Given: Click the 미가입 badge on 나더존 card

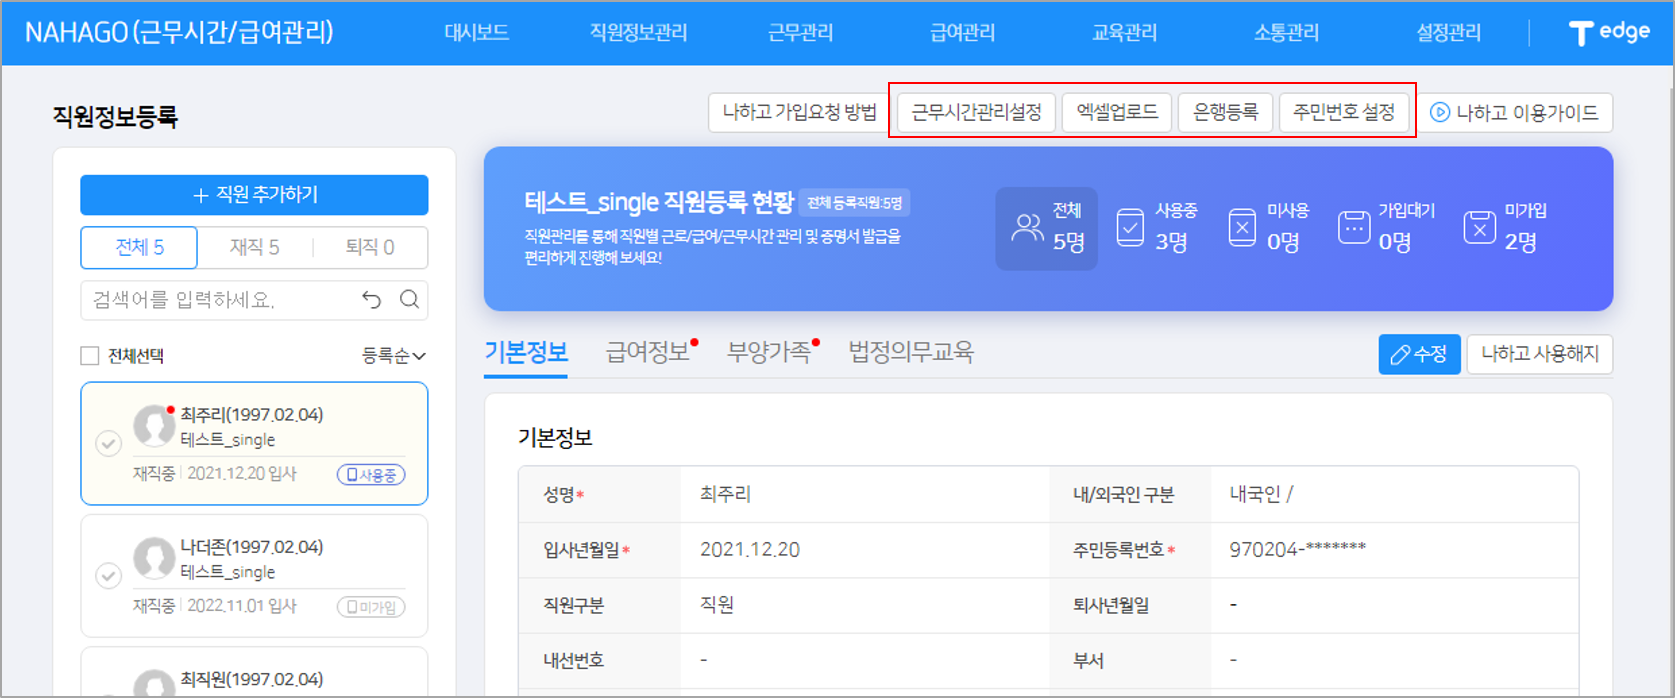Looking at the screenshot, I should click(x=371, y=607).
